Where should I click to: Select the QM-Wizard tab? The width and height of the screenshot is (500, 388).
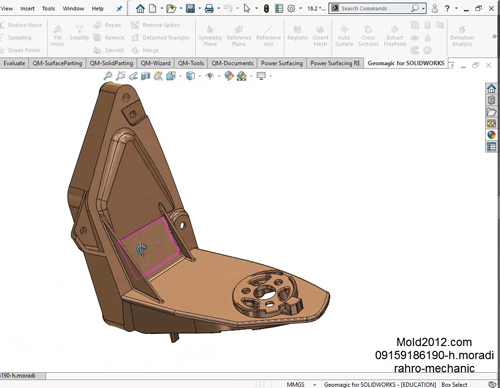tap(155, 63)
